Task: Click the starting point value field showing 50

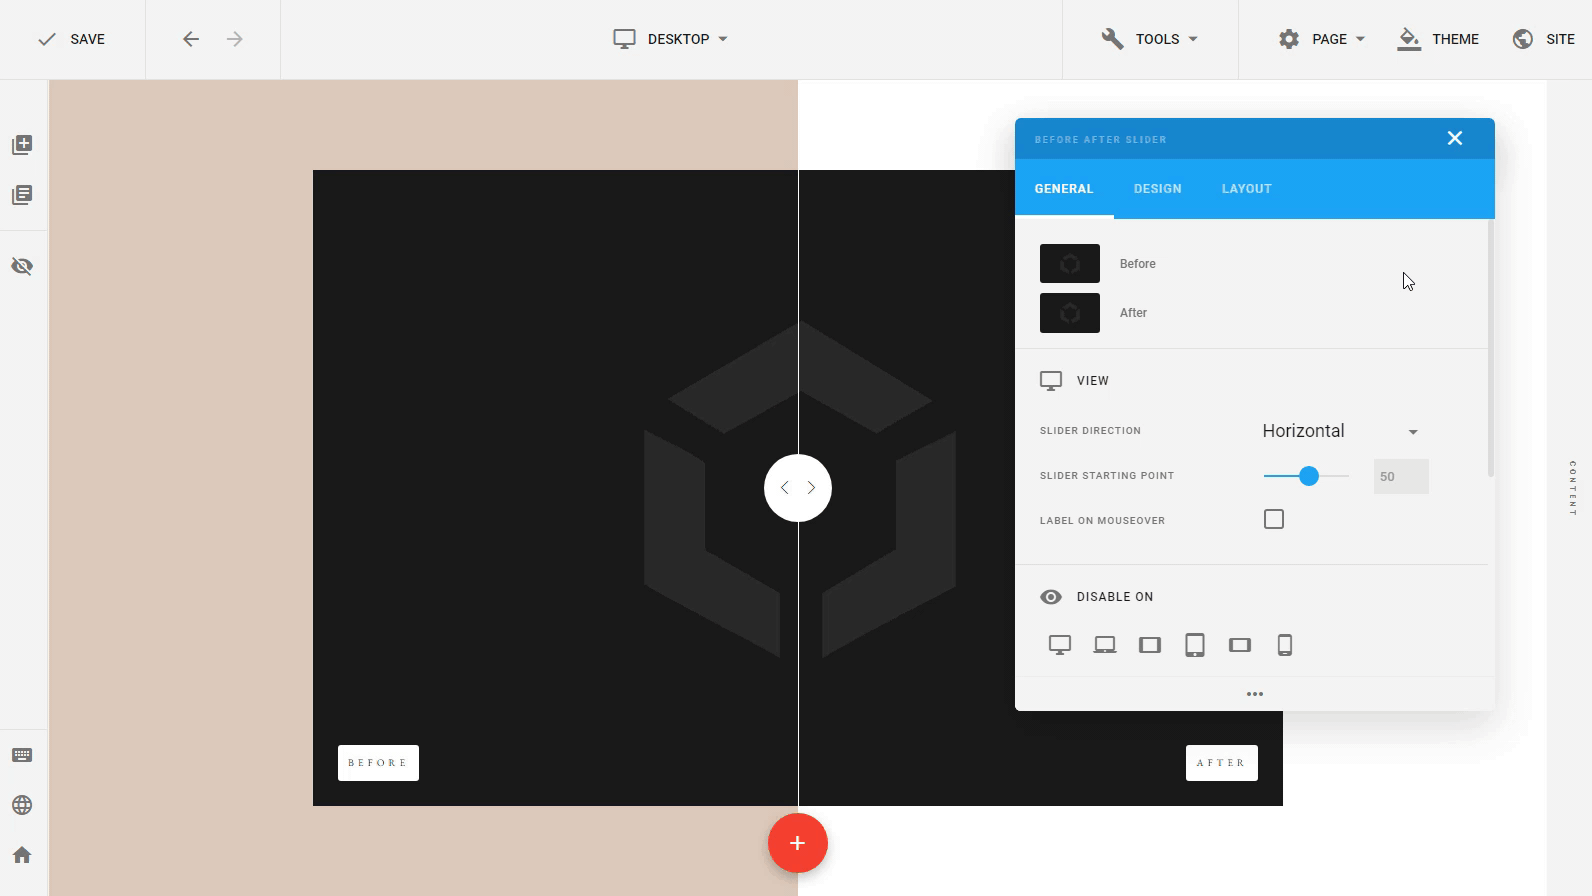Action: click(x=1401, y=476)
